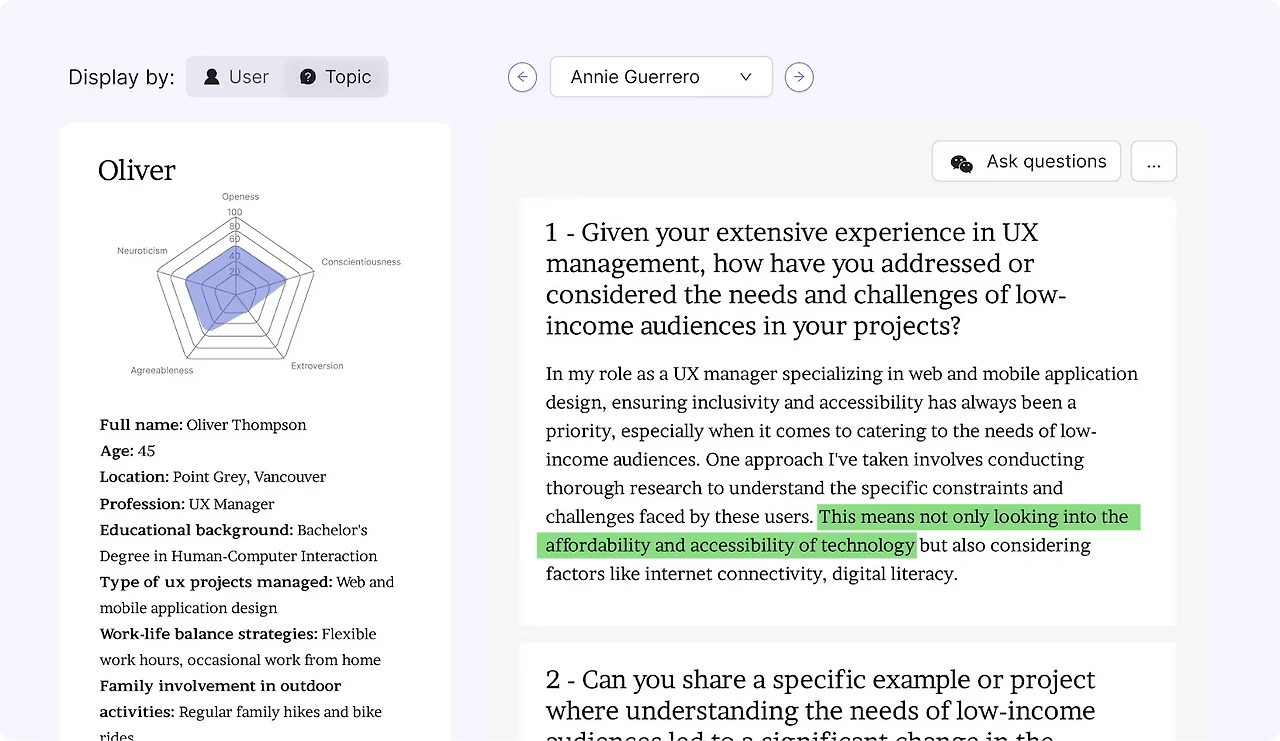Select question 2 heading about specific example
This screenshot has height=741, width=1280.
[x=820, y=704]
